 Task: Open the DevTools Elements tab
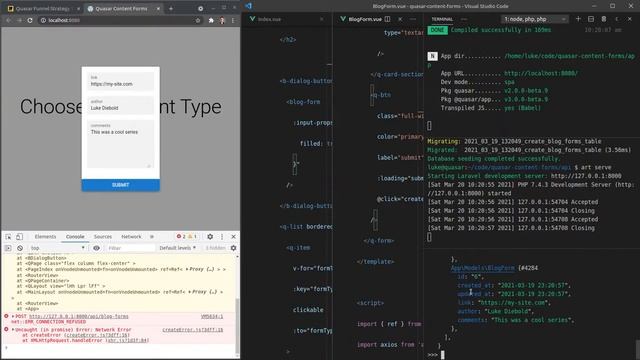pyautogui.click(x=45, y=236)
